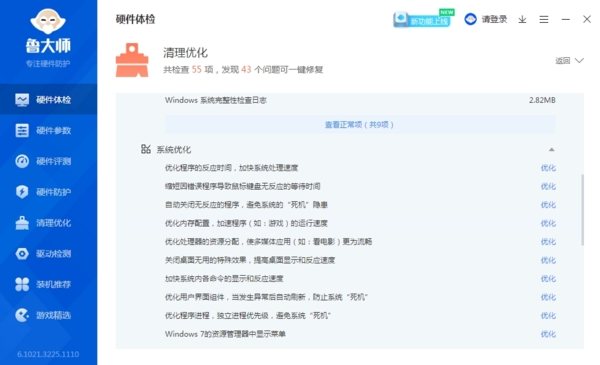The width and height of the screenshot is (600, 365).
Task: Click the 装机推荐 clover icon in sidebar
Action: point(22,284)
